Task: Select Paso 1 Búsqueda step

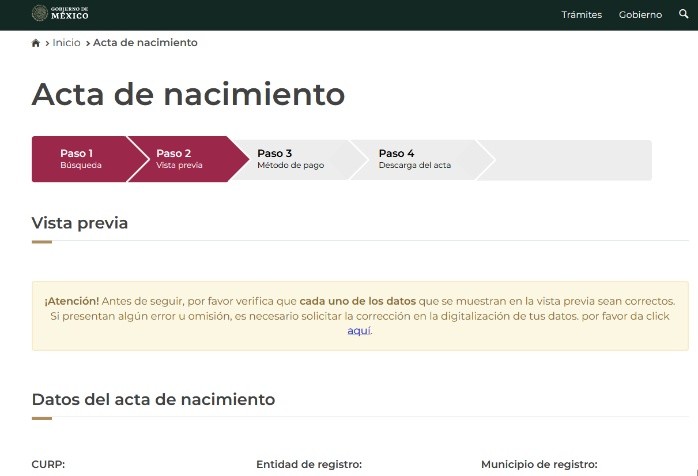Action: [x=80, y=159]
